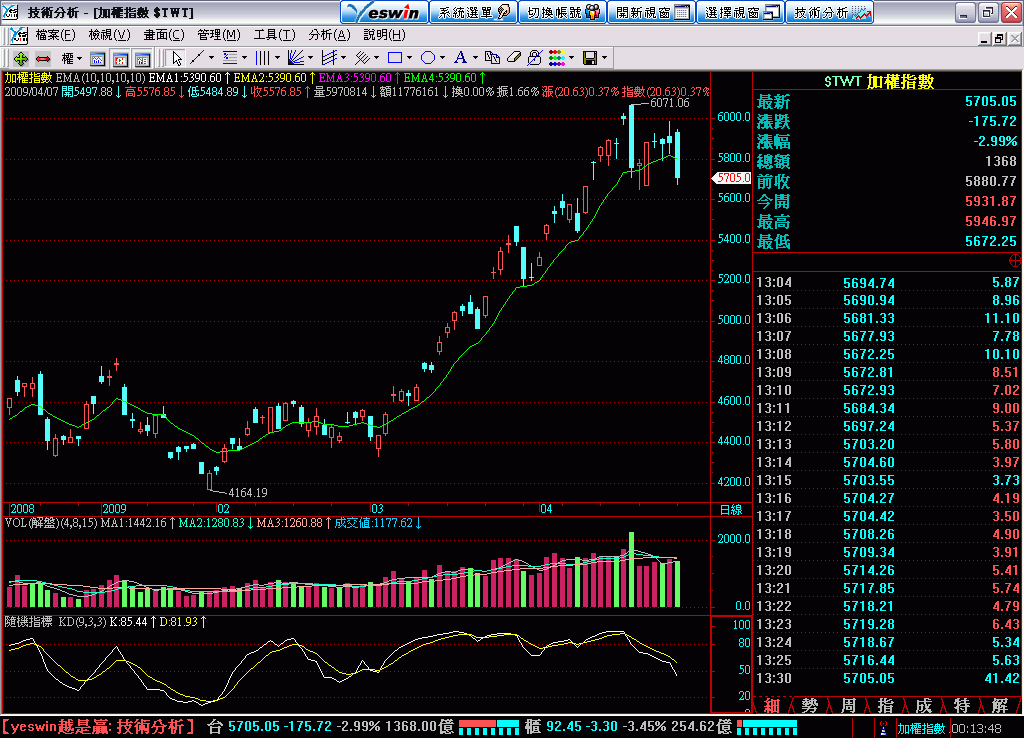Click the floppy disk save icon
The height and width of the screenshot is (738, 1024).
point(590,58)
